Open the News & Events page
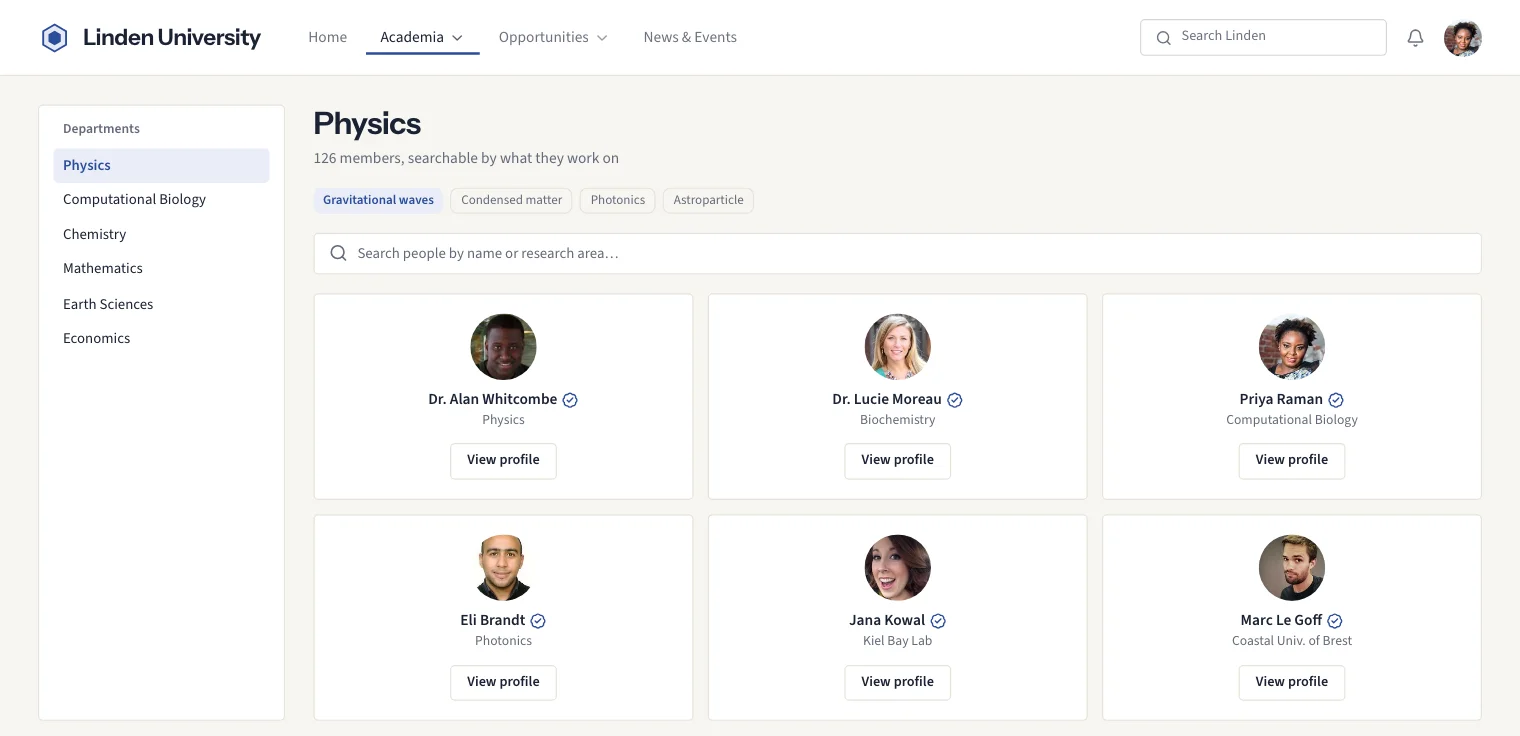This screenshot has width=1520, height=736. click(690, 37)
